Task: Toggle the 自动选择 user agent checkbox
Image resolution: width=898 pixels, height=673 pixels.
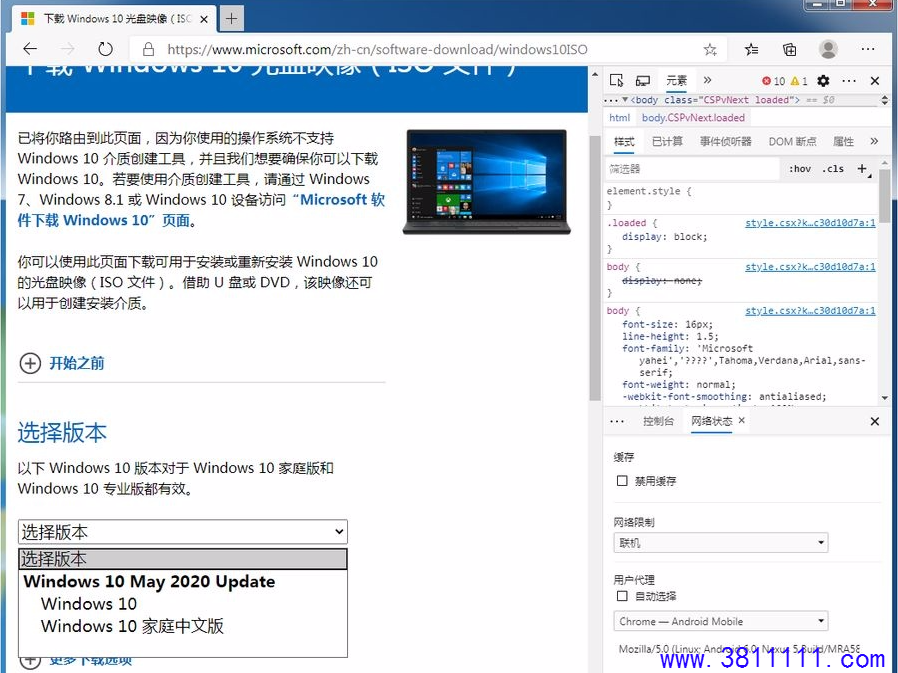Action: pyautogui.click(x=623, y=596)
